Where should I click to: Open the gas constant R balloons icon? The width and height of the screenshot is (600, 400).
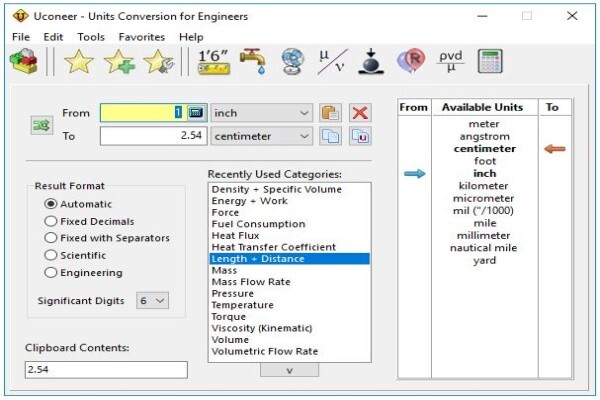(x=411, y=61)
